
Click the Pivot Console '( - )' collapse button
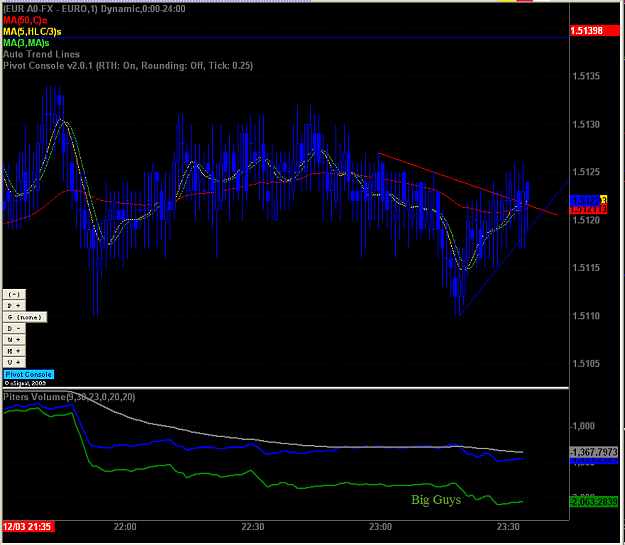coord(14,294)
